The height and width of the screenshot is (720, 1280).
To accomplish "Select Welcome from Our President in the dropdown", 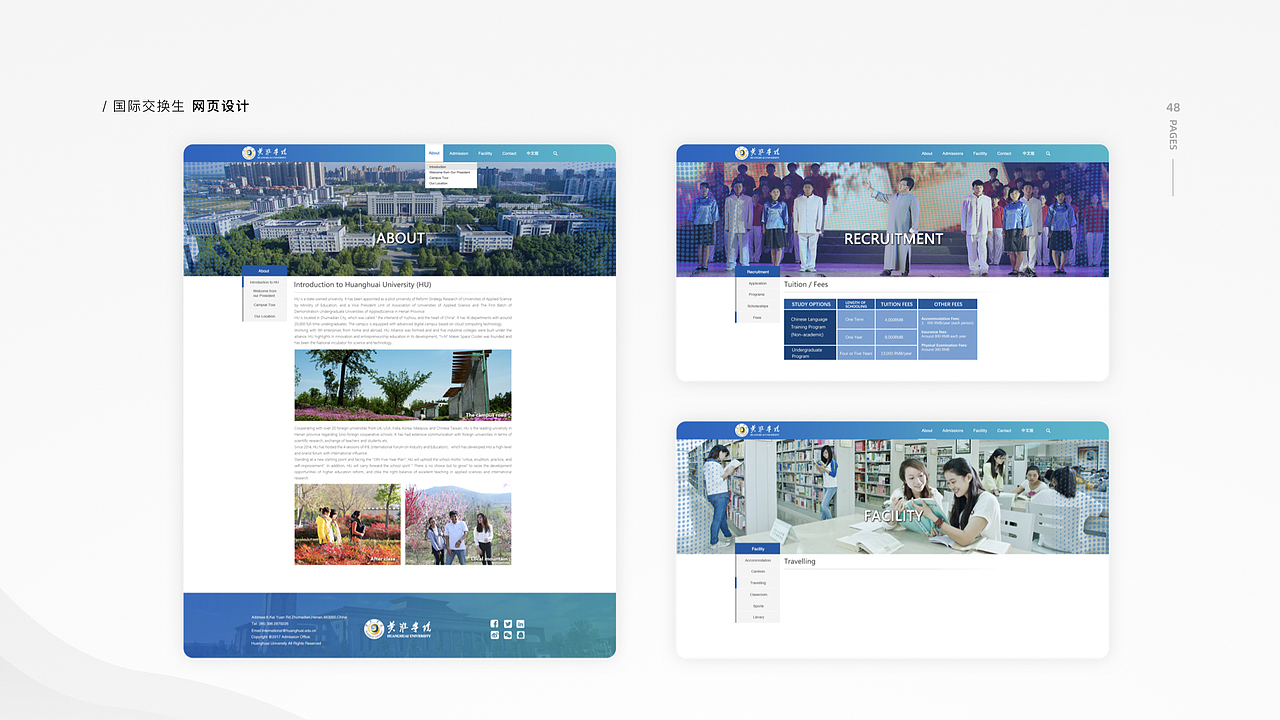I will pyautogui.click(x=450, y=172).
